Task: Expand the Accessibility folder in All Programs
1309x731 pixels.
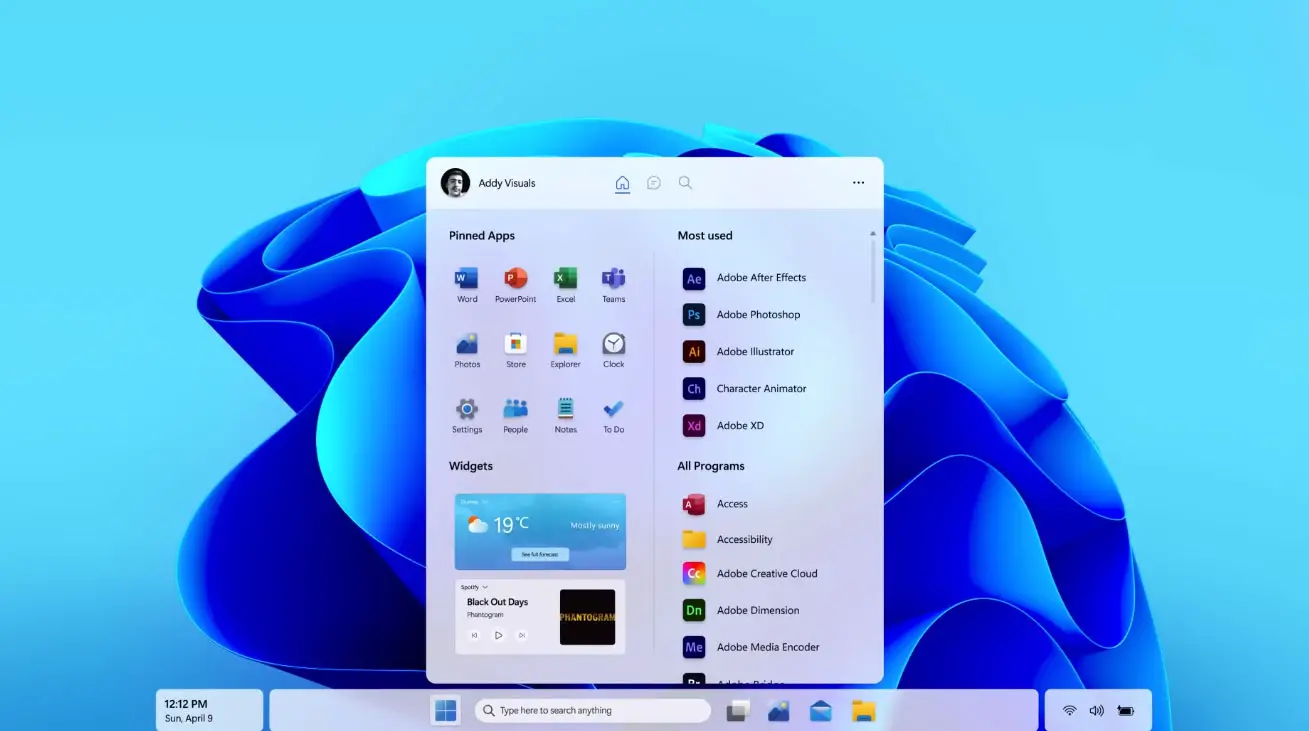Action: pyautogui.click(x=728, y=540)
